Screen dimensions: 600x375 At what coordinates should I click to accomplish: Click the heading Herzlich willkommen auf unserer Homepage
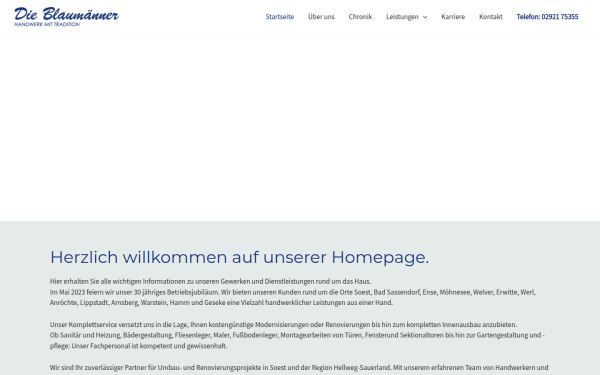tap(240, 257)
